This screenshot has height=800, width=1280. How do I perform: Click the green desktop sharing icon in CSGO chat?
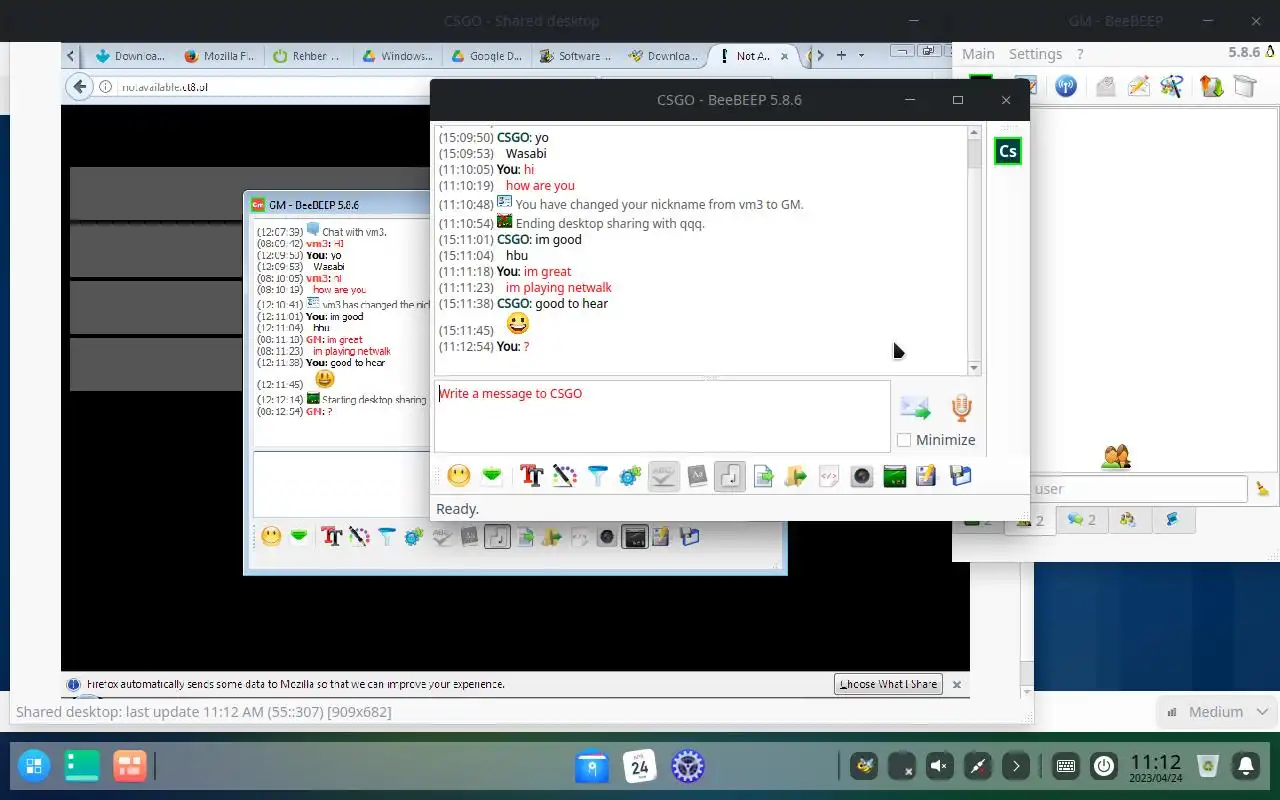pyautogui.click(x=895, y=476)
